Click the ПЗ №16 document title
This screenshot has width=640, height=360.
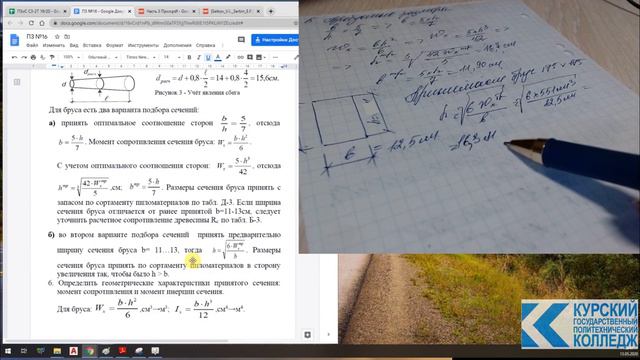(x=37, y=37)
